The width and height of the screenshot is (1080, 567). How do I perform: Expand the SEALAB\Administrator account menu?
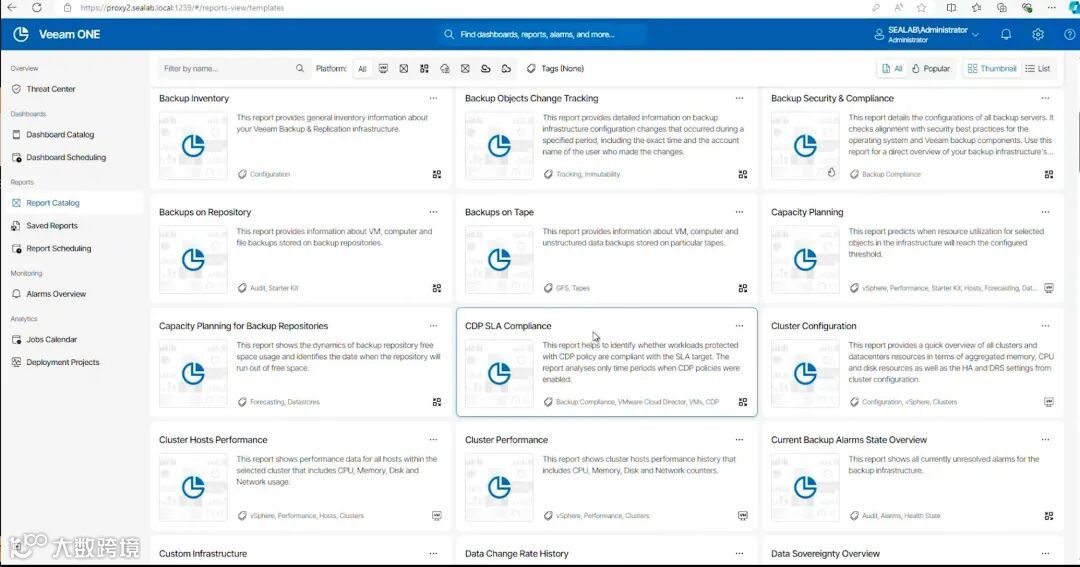coord(926,34)
